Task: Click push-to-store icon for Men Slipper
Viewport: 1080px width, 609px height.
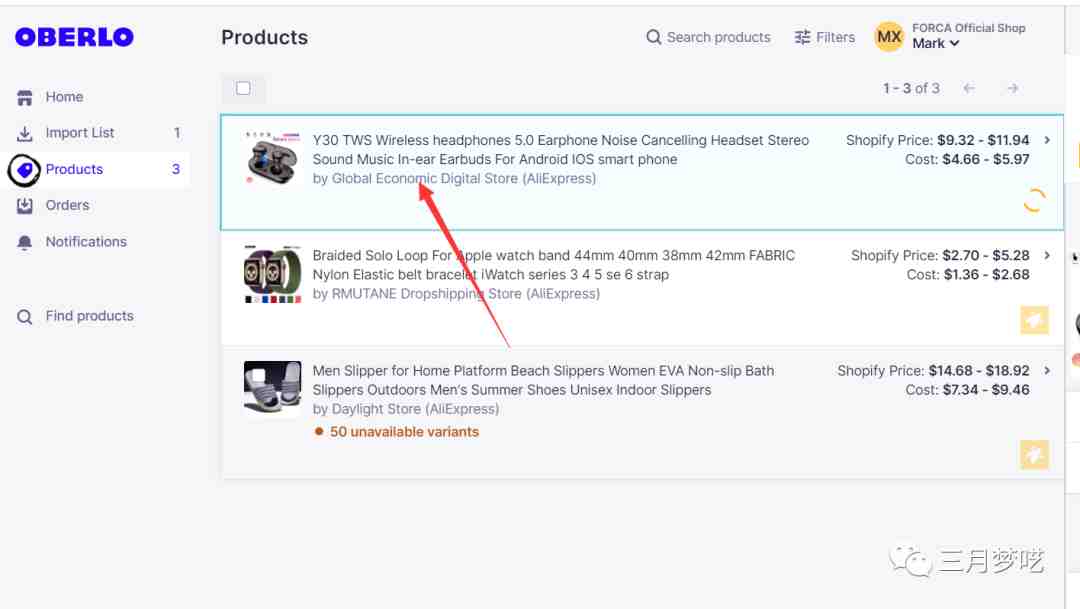Action: coord(1034,455)
